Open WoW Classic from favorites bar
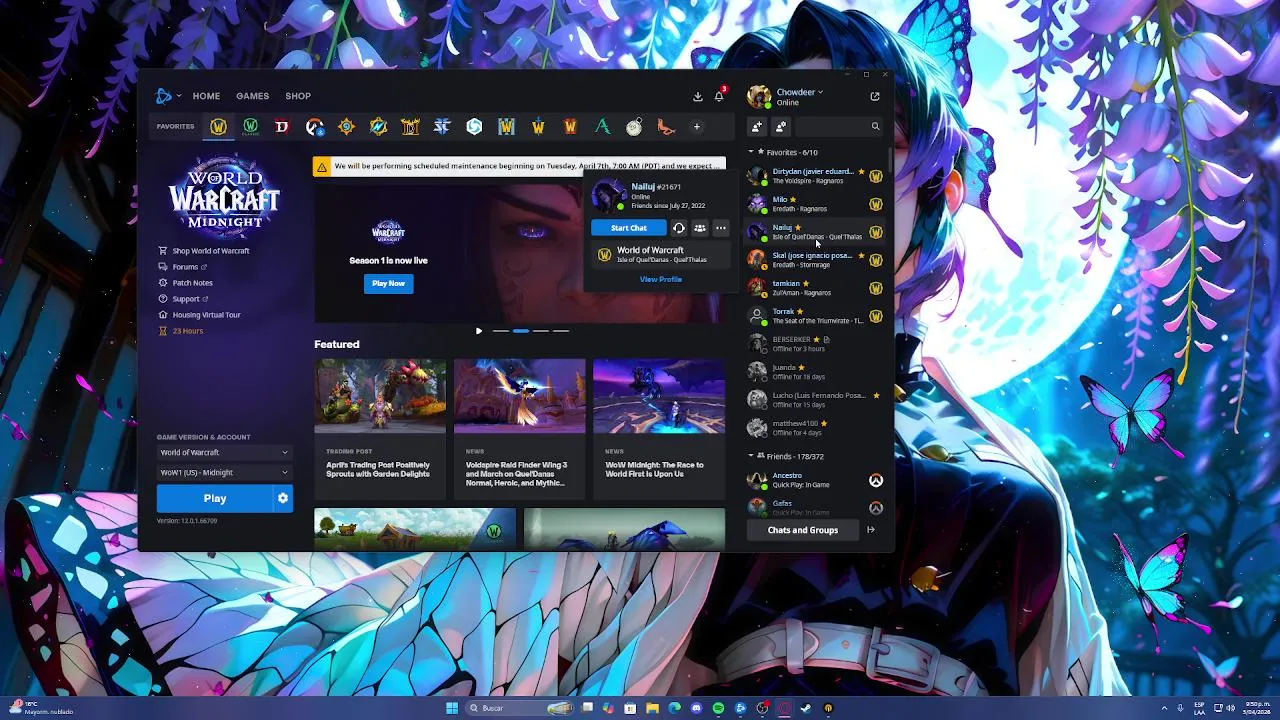Viewport: 1280px width, 720px height. click(x=251, y=127)
